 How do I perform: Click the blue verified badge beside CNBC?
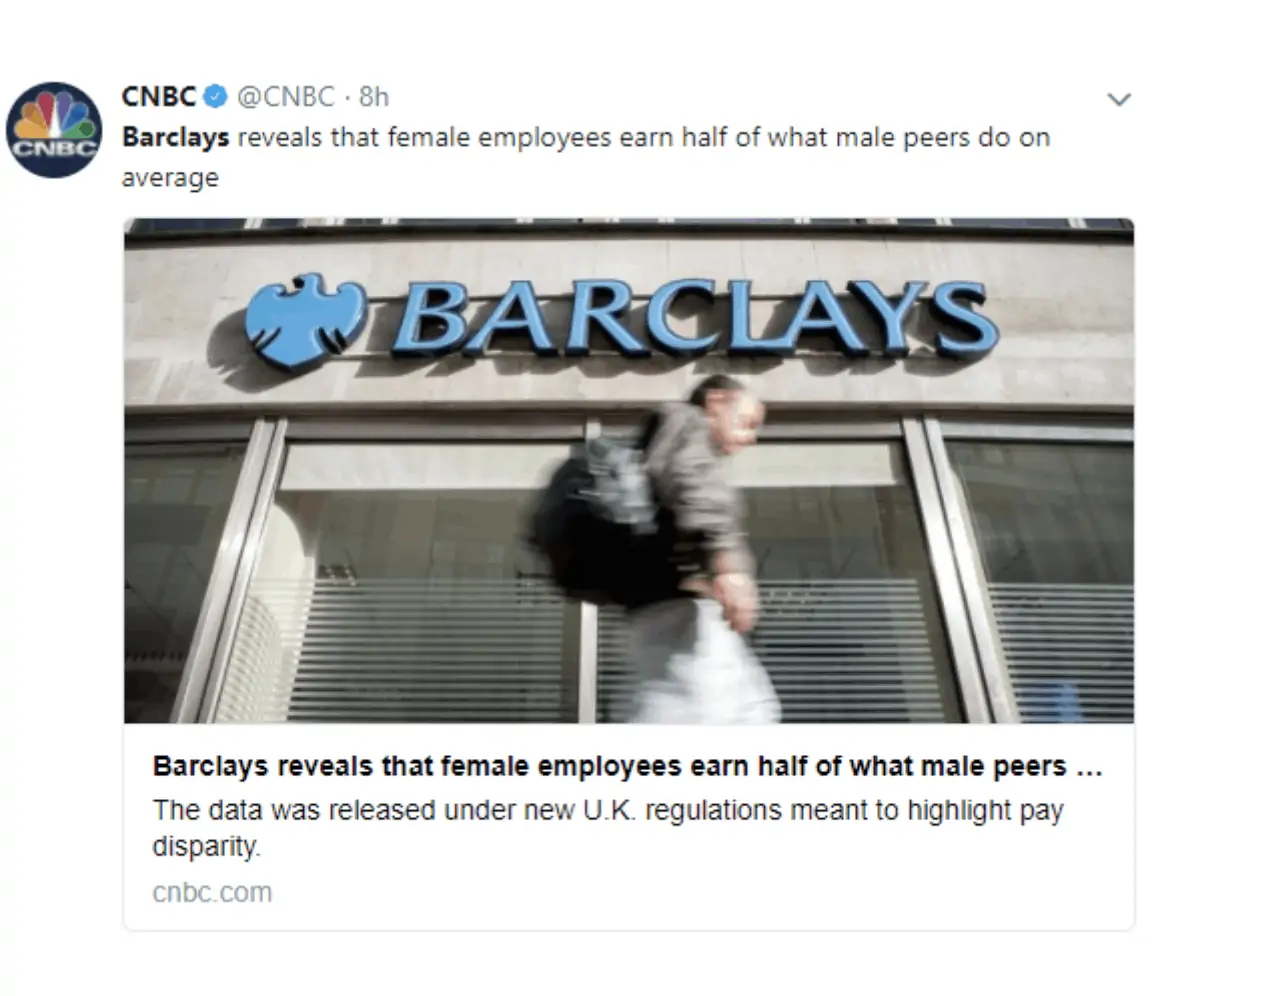click(214, 97)
